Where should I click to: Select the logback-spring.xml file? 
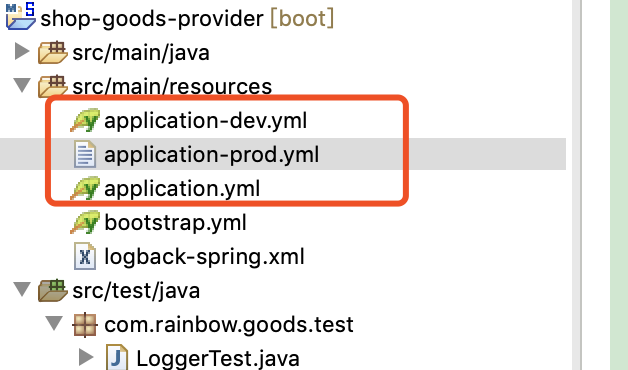point(204,257)
